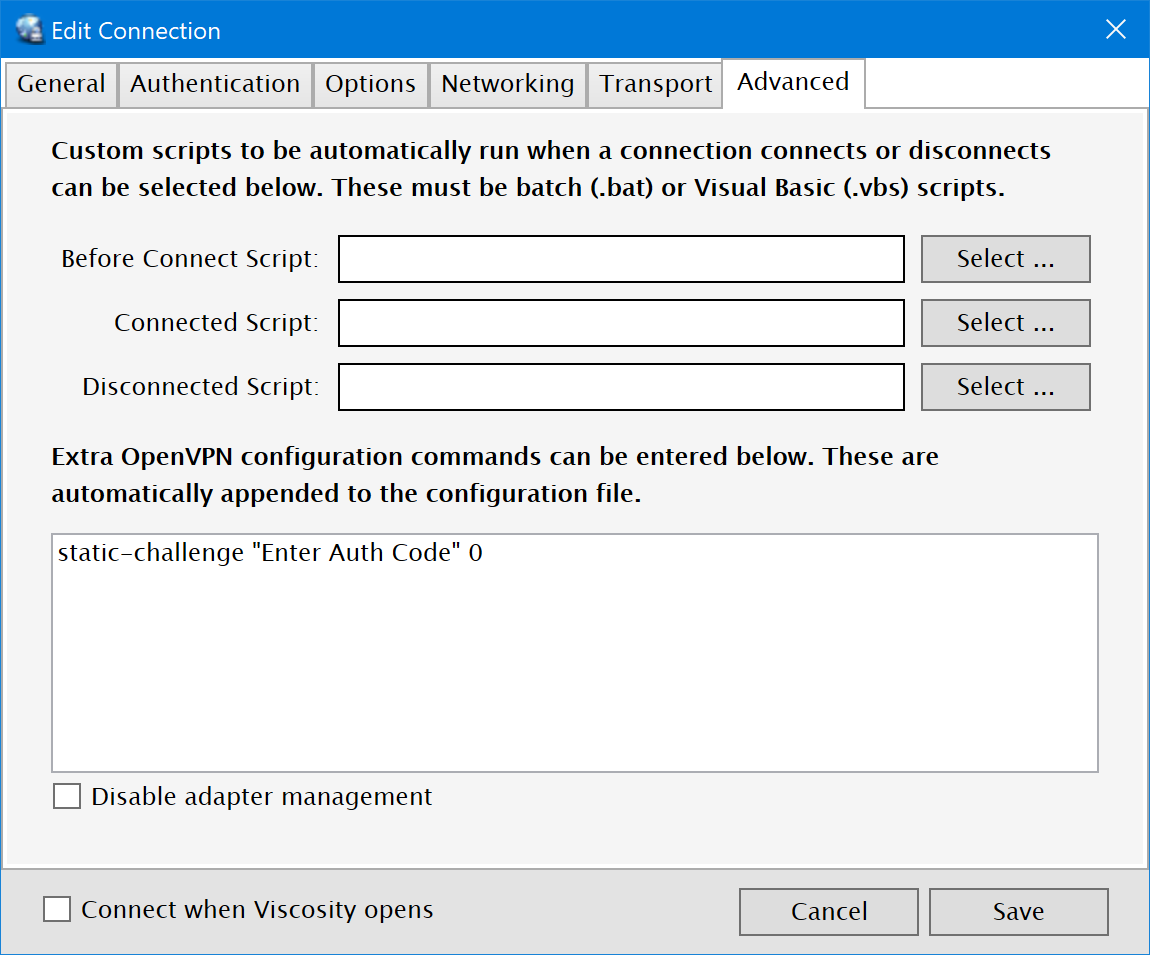Choose a Disconnected Script via Select
The height and width of the screenshot is (955, 1150).
pyautogui.click(x=1005, y=387)
